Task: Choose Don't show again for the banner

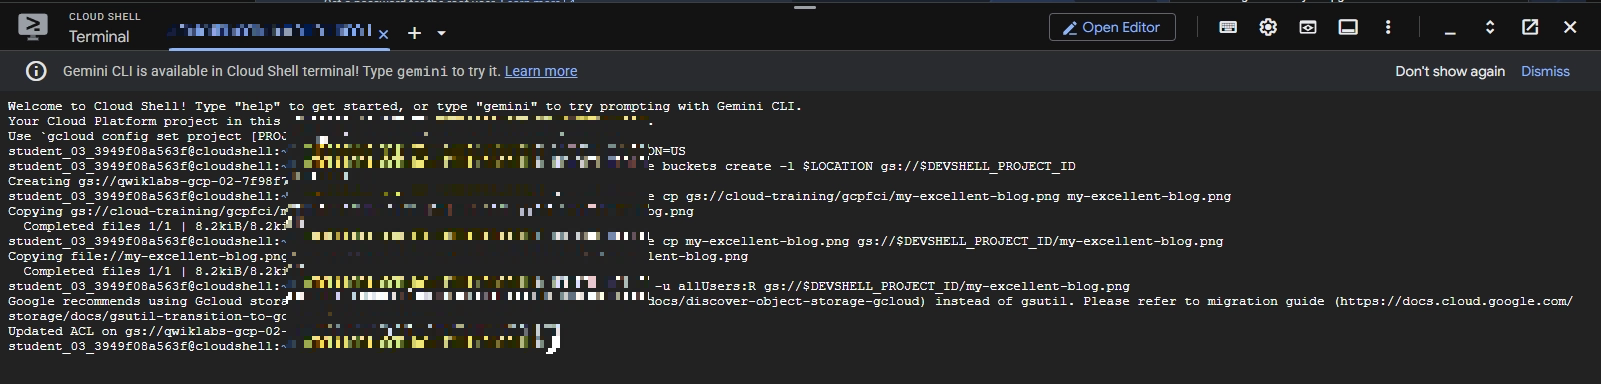Action: 1450,71
